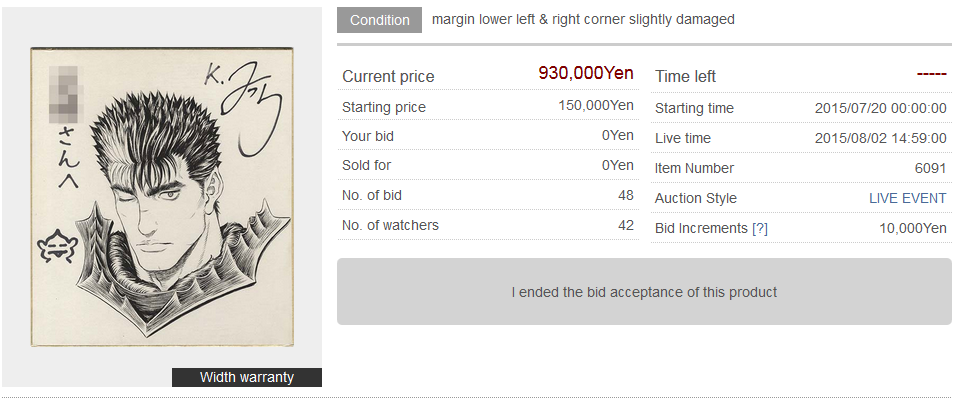973x398 pixels.
Task: Click the Width warranty label
Action: (246, 377)
